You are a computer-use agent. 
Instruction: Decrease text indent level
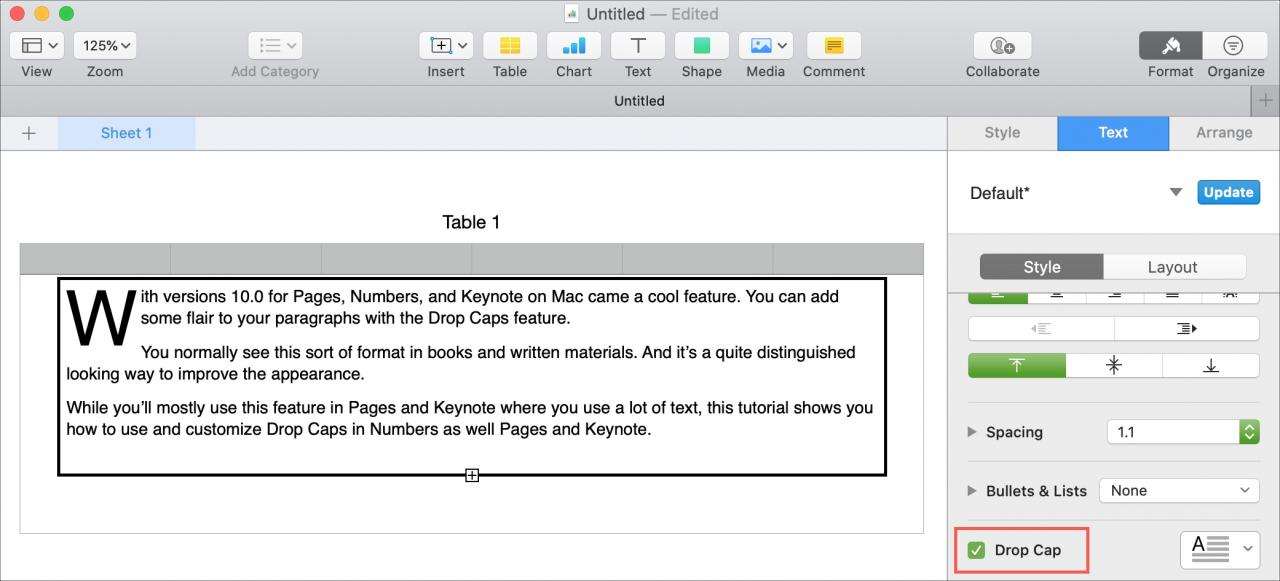tap(1041, 329)
